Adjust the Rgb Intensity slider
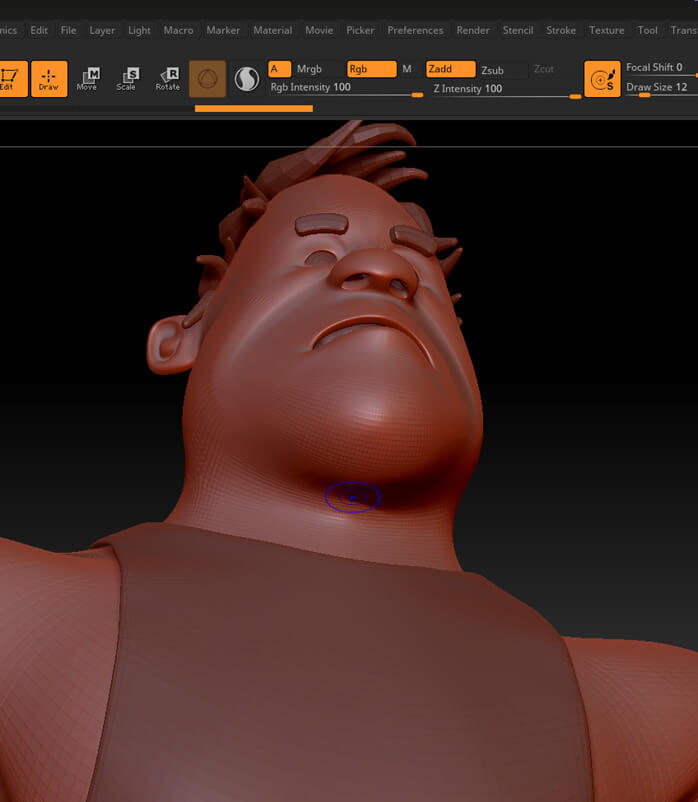This screenshot has height=802, width=698. [346, 88]
